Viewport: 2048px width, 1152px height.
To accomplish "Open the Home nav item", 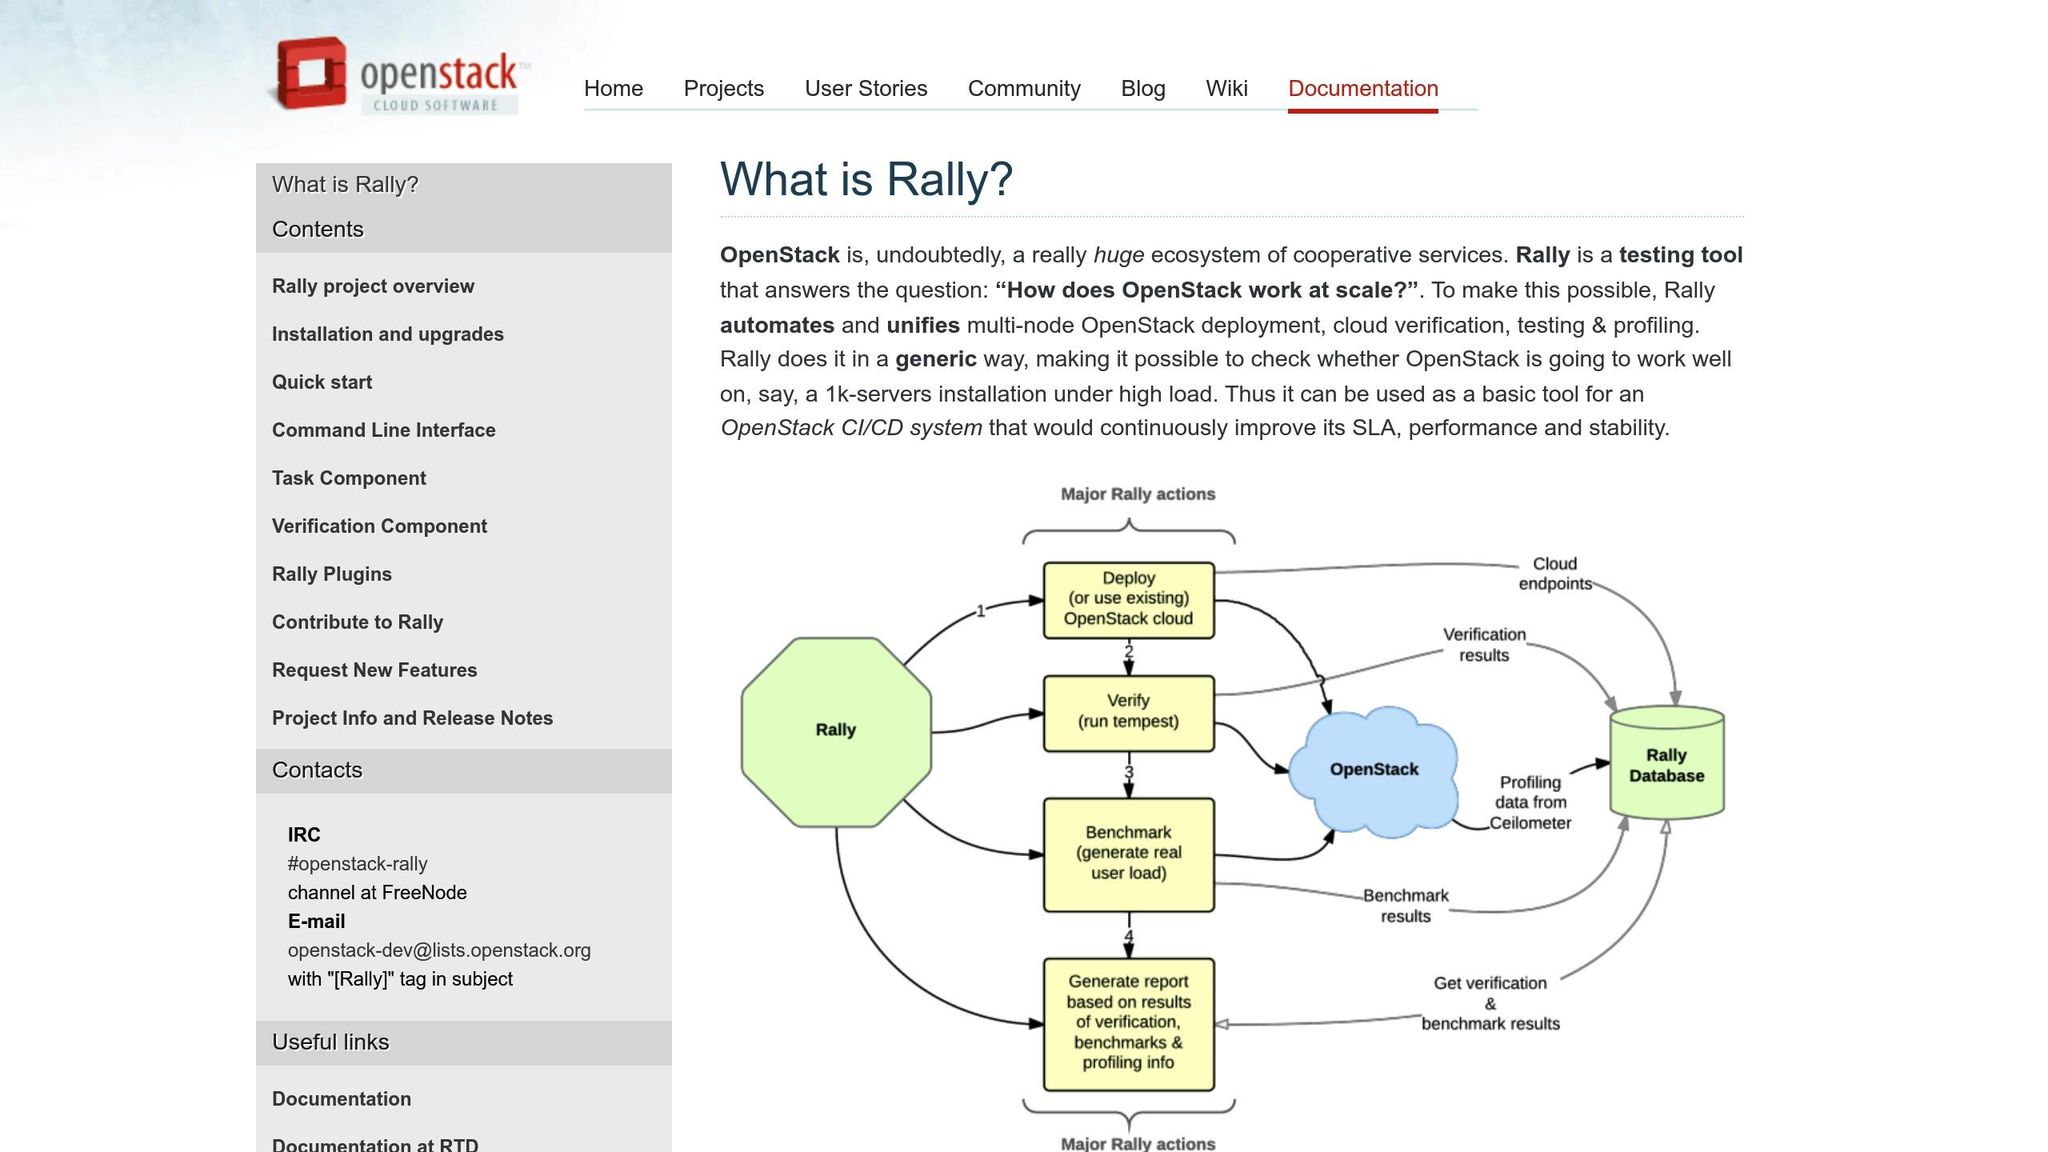I will (613, 88).
